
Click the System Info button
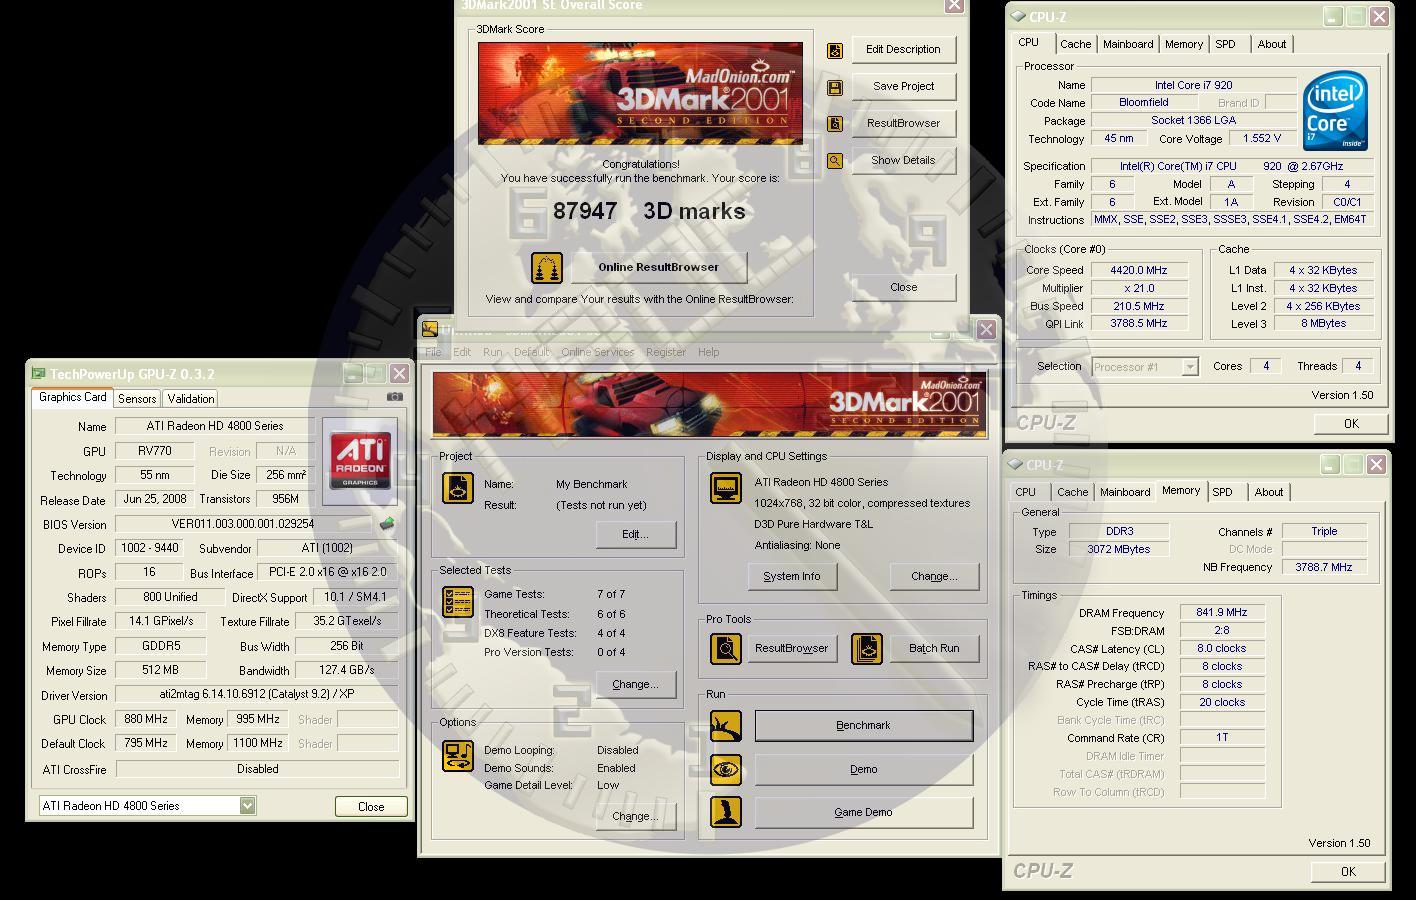point(791,576)
